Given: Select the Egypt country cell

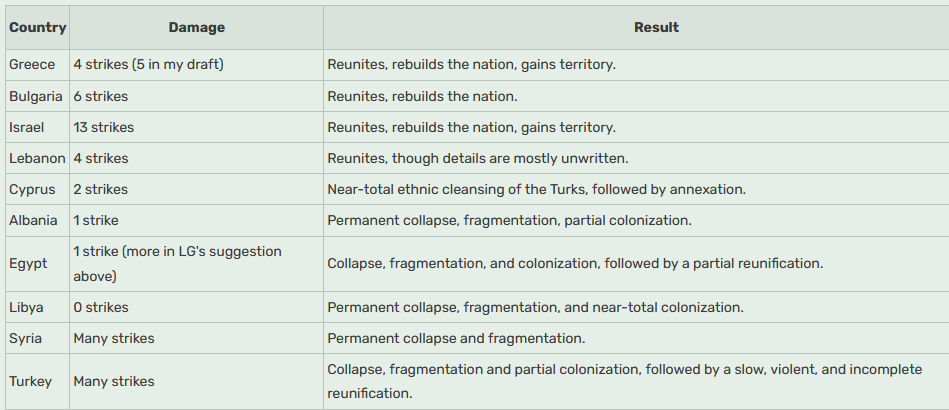Looking at the screenshot, I should pyautogui.click(x=27, y=263).
